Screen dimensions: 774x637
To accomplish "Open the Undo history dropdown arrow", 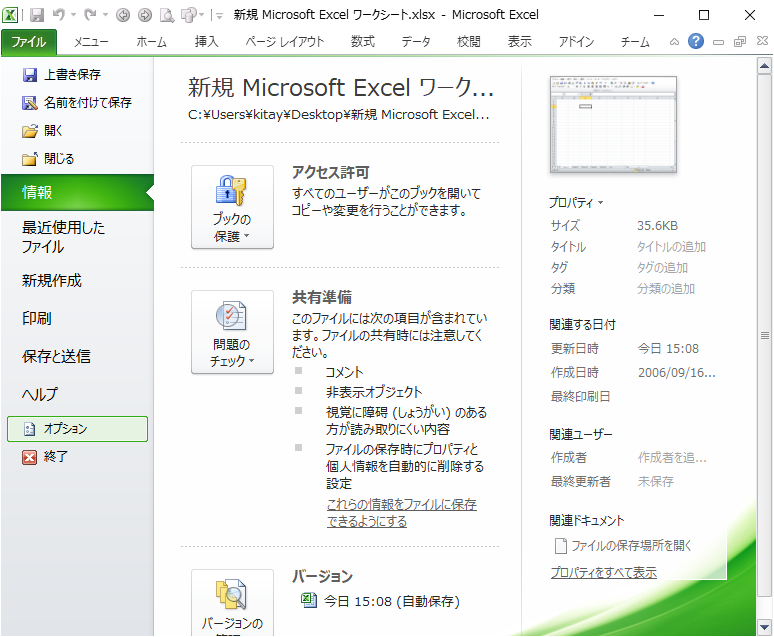I will coord(74,15).
